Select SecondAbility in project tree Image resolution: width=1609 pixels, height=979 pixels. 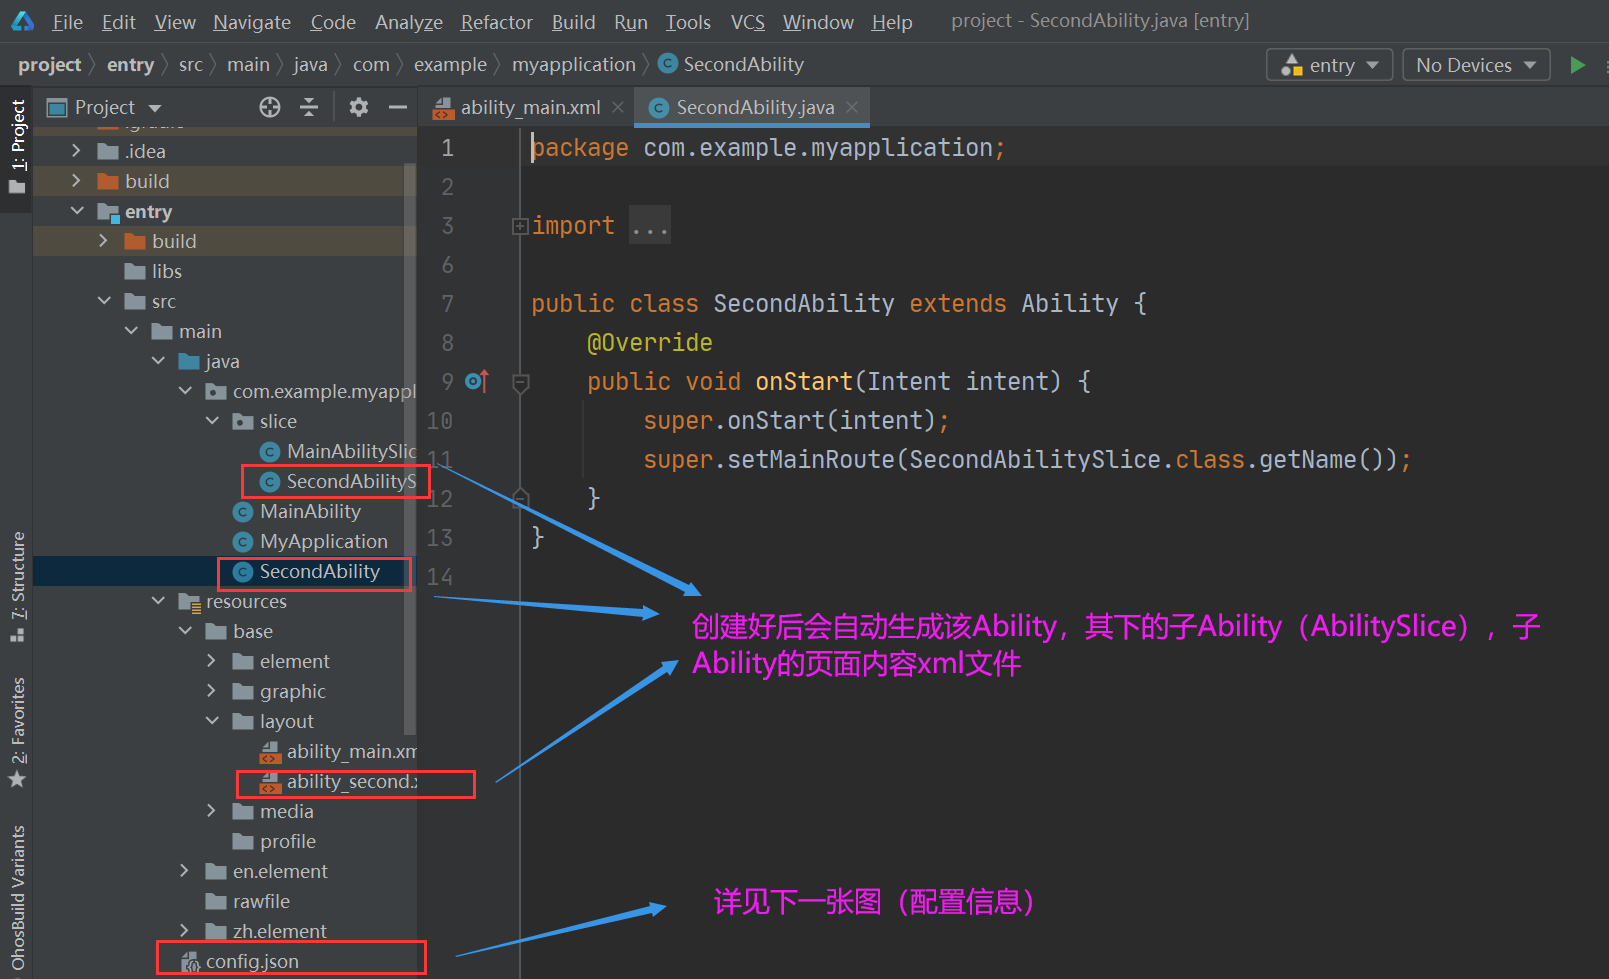coord(320,571)
